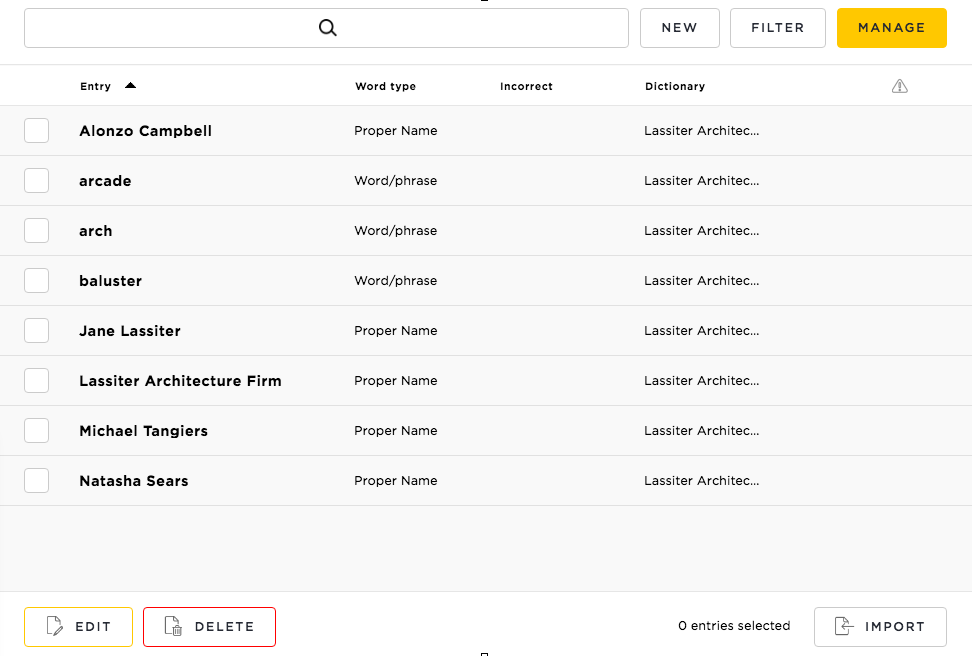This screenshot has height=656, width=972.
Task: Open the Michael Tangiers entry
Action: tap(143, 431)
